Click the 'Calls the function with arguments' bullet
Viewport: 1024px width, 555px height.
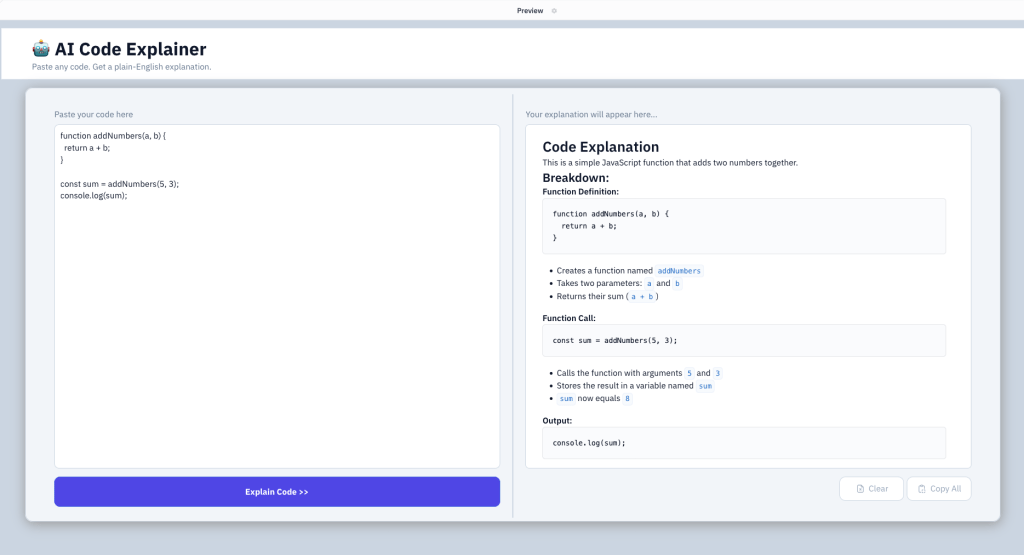[638, 373]
